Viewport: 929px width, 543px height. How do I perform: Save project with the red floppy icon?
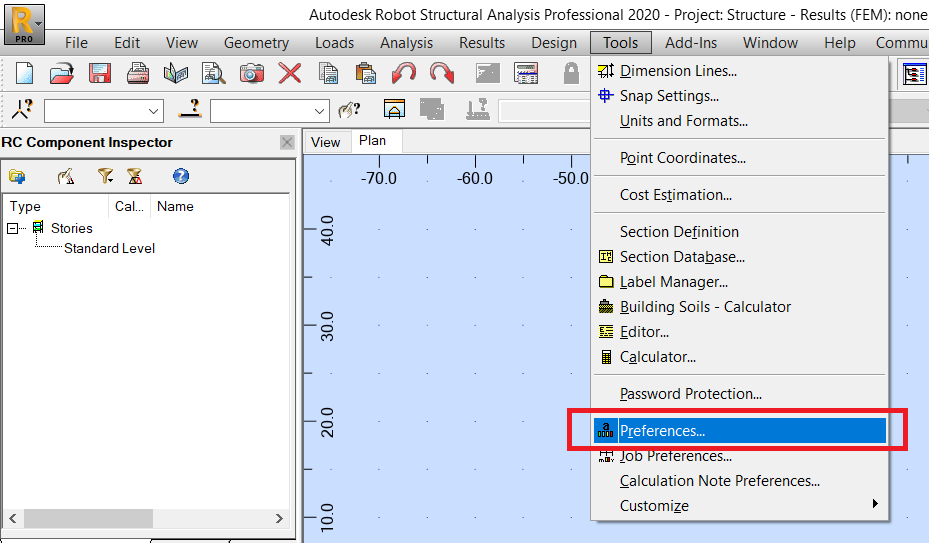pyautogui.click(x=100, y=74)
